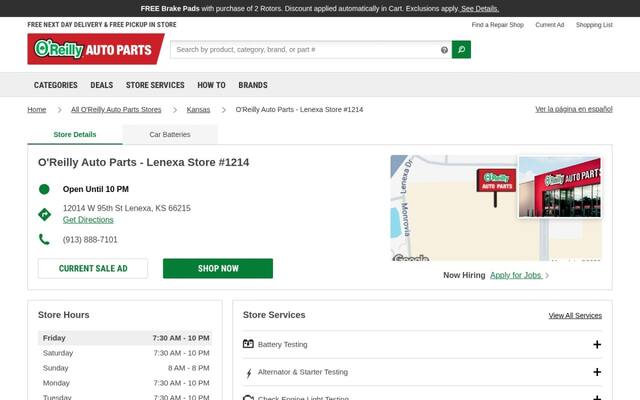The width and height of the screenshot is (640, 400).
Task: Click the Open Until 10 PM text
Action: (96, 189)
